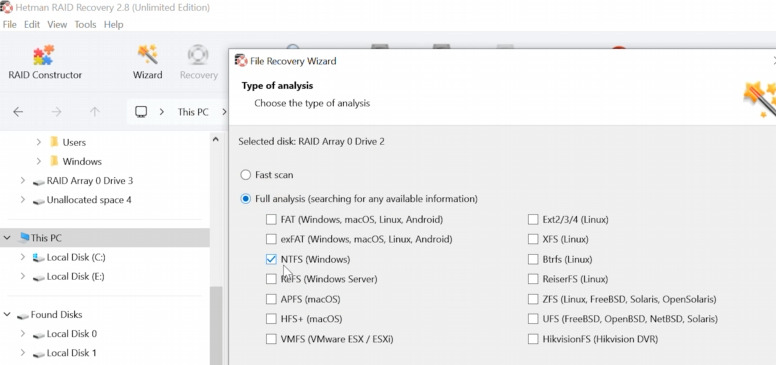Click the up-level navigation arrow
The image size is (776, 365).
pyautogui.click(x=95, y=112)
